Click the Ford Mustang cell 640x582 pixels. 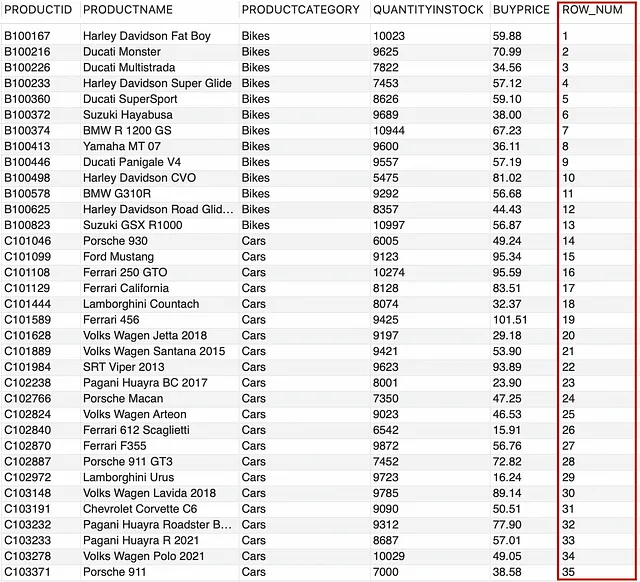[118, 257]
